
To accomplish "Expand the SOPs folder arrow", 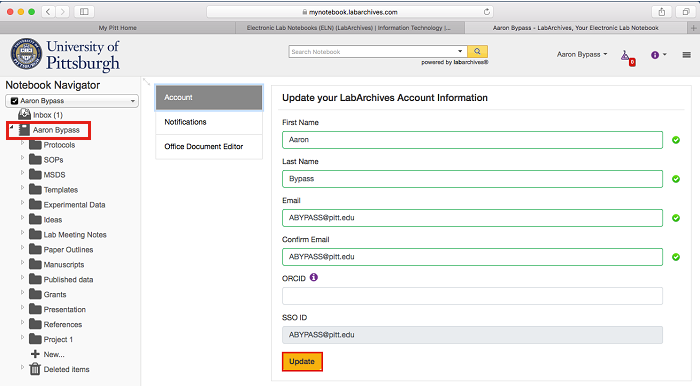I will [22, 158].
